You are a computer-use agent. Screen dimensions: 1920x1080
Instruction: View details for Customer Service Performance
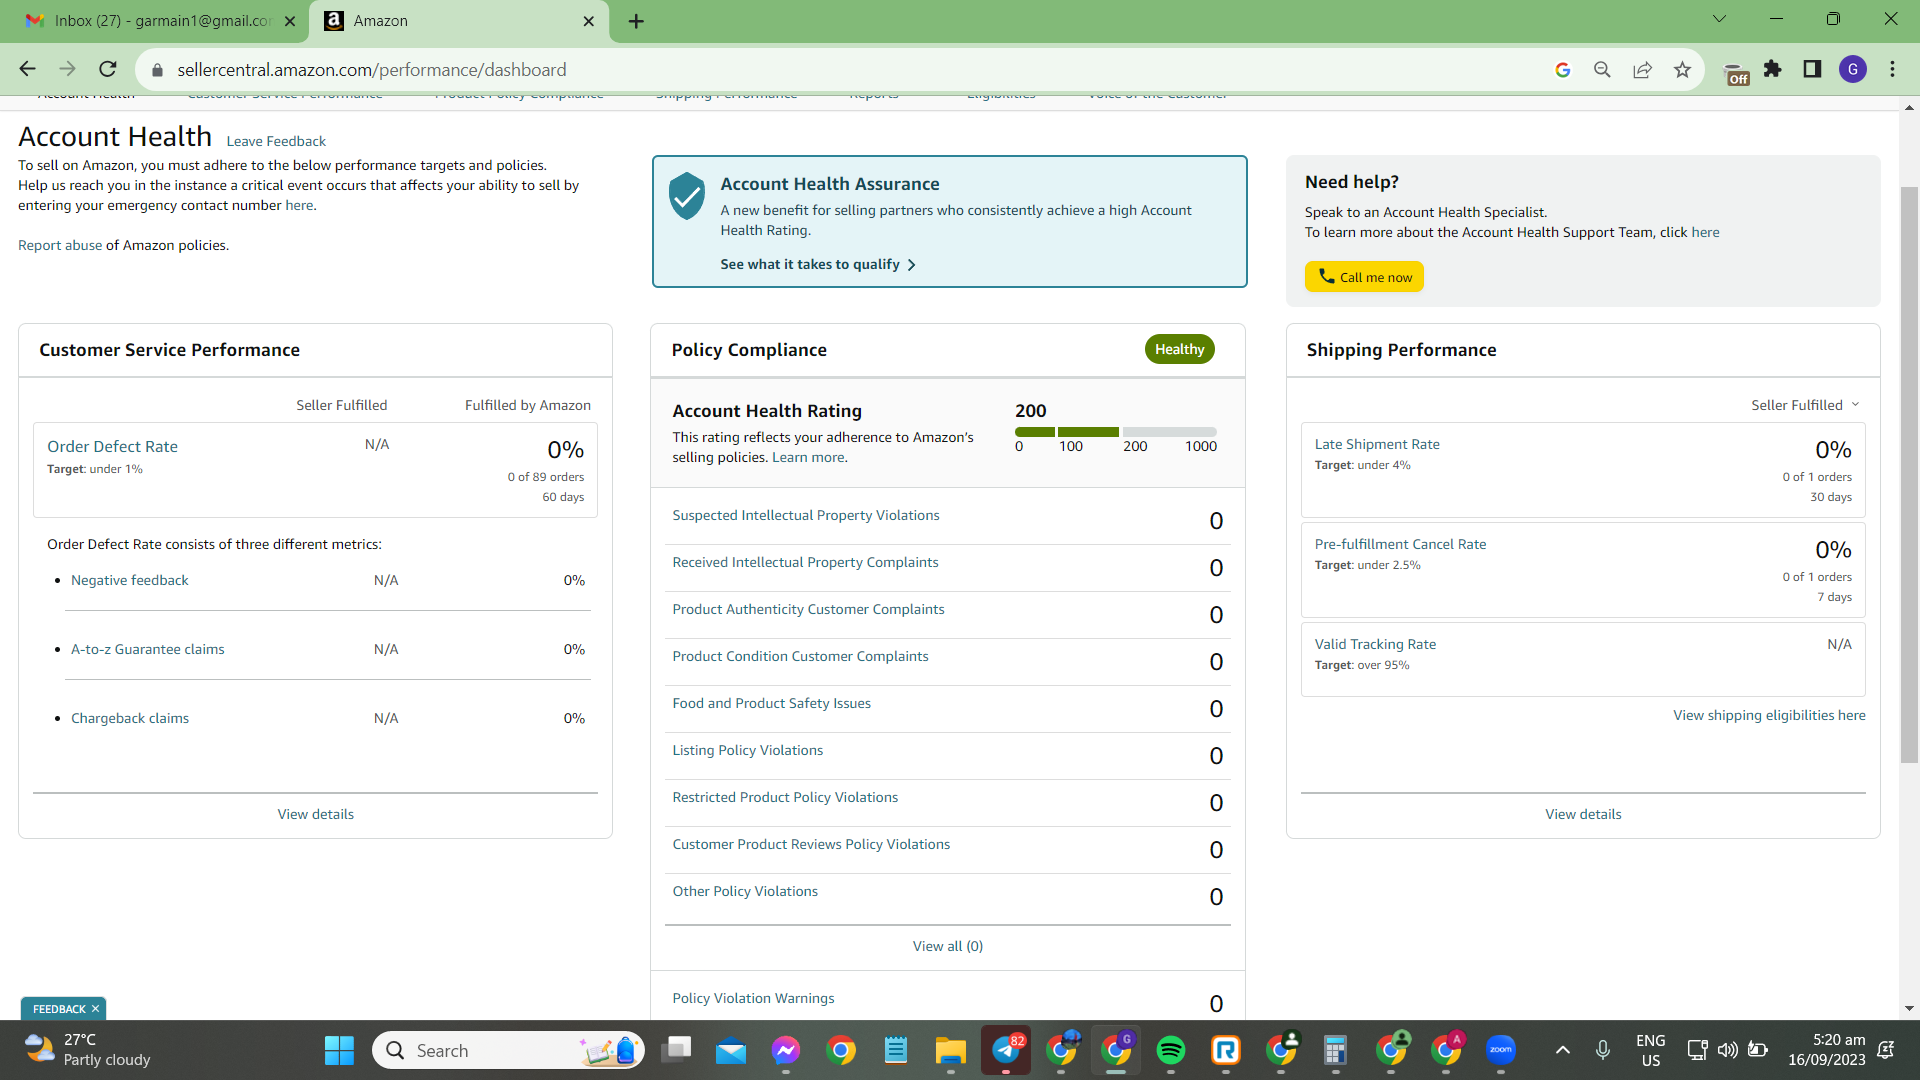point(316,814)
